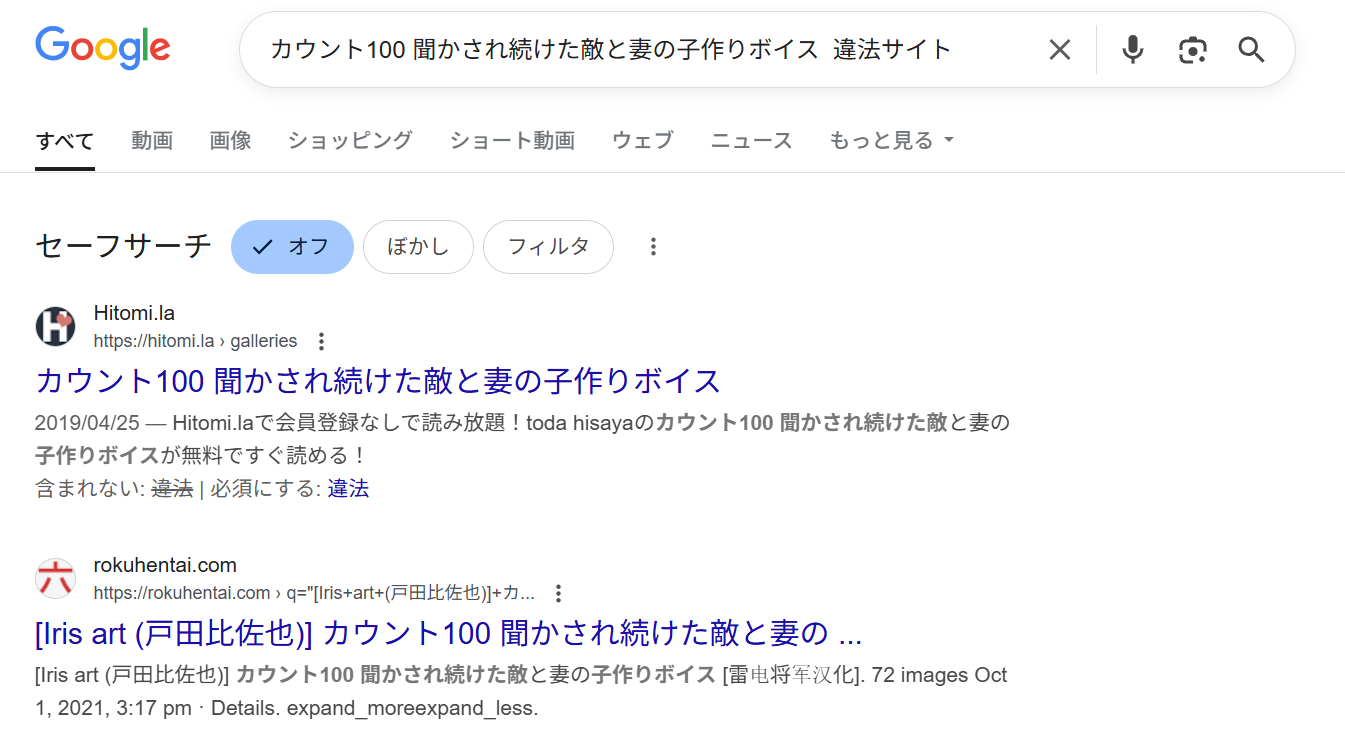Open the three-dot menu on the rokuhentai result
This screenshot has width=1345, height=745.
point(557,592)
